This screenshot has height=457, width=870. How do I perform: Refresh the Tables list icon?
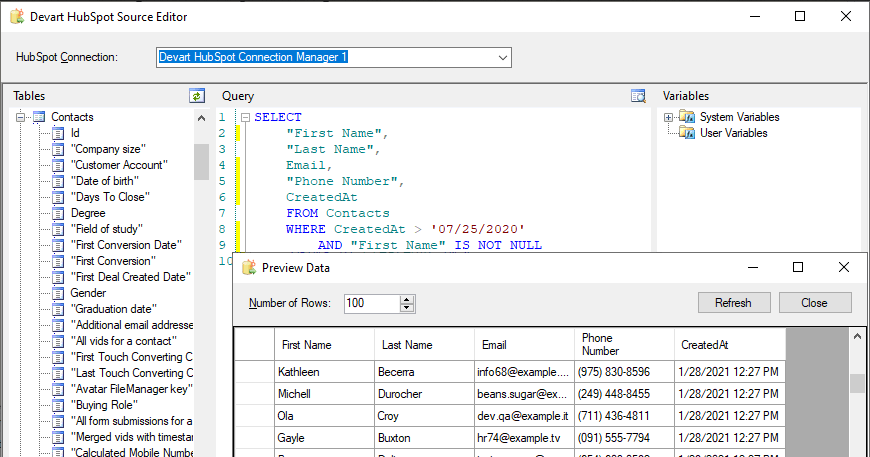[x=197, y=96]
